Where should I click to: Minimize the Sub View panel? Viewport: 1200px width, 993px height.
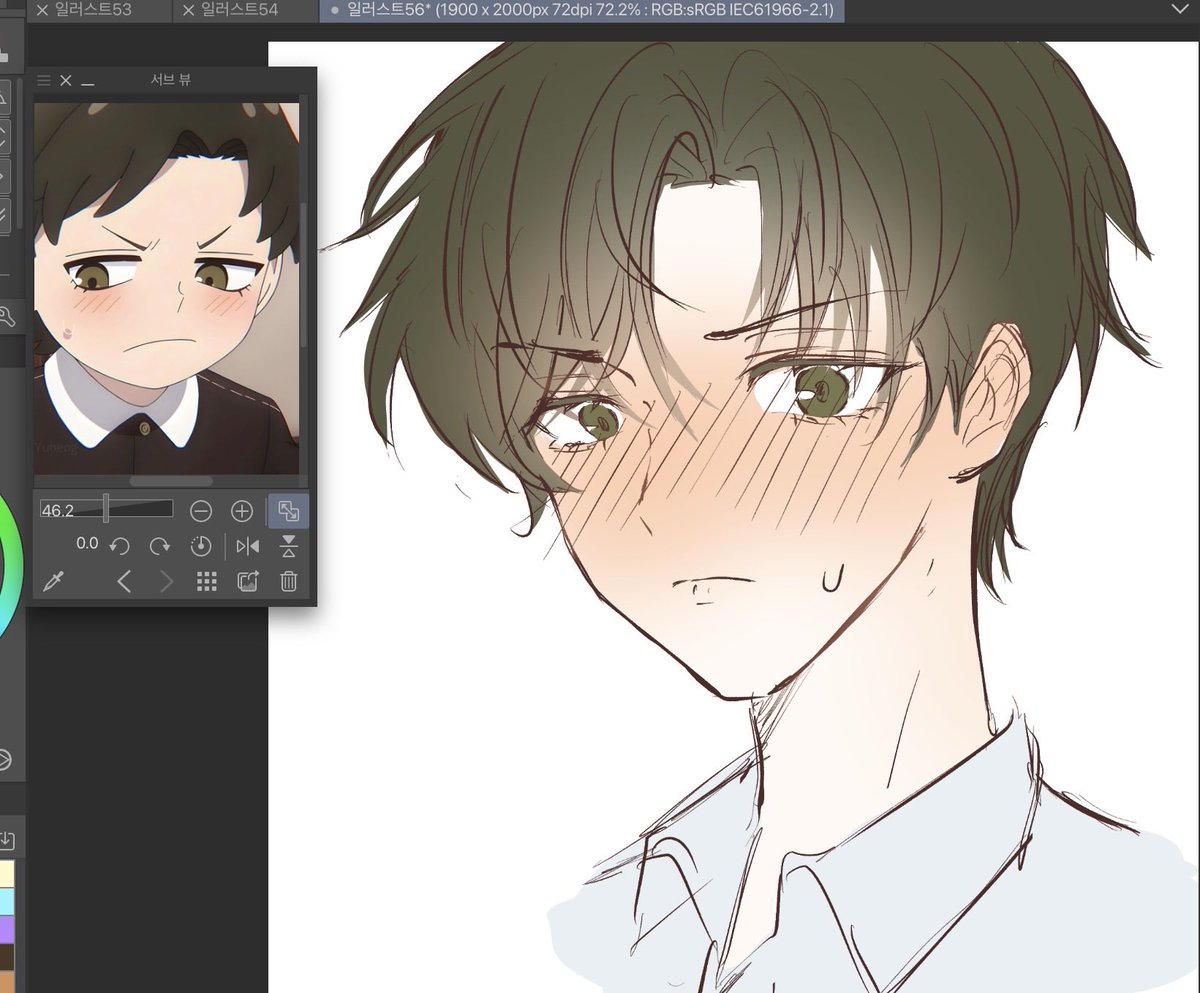click(x=88, y=84)
